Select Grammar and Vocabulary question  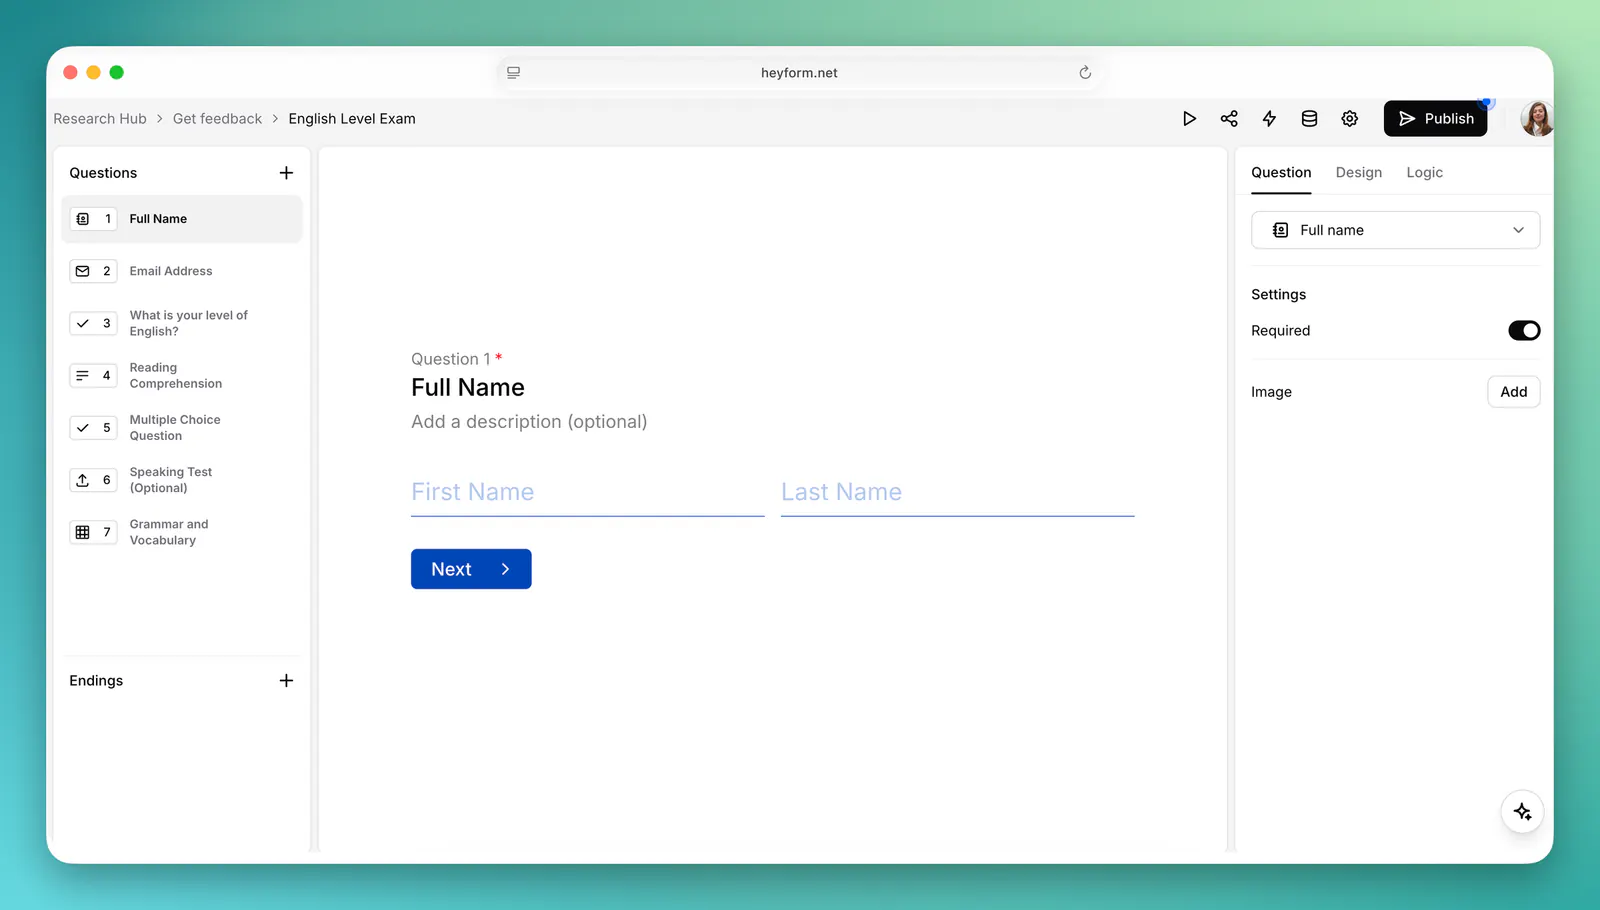[182, 532]
